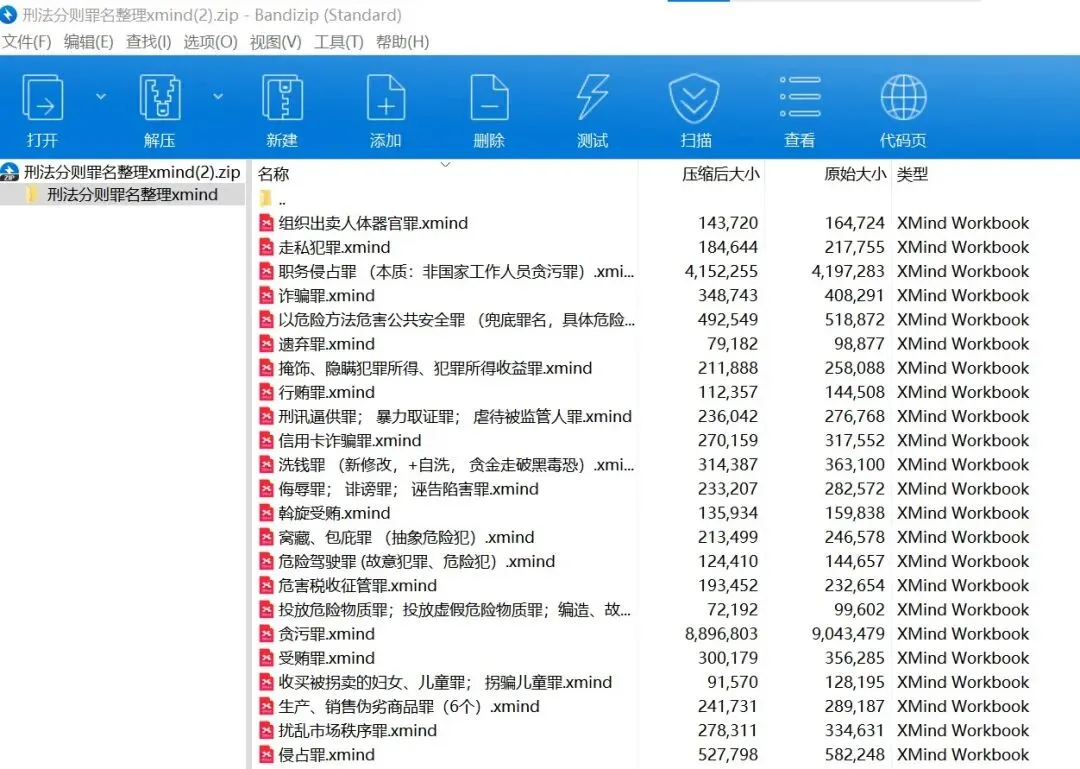Select file name 危险驾驶罪 (故意犯罪、危险犯).xmind
Screen dimensions: 1080x769
click(417, 562)
